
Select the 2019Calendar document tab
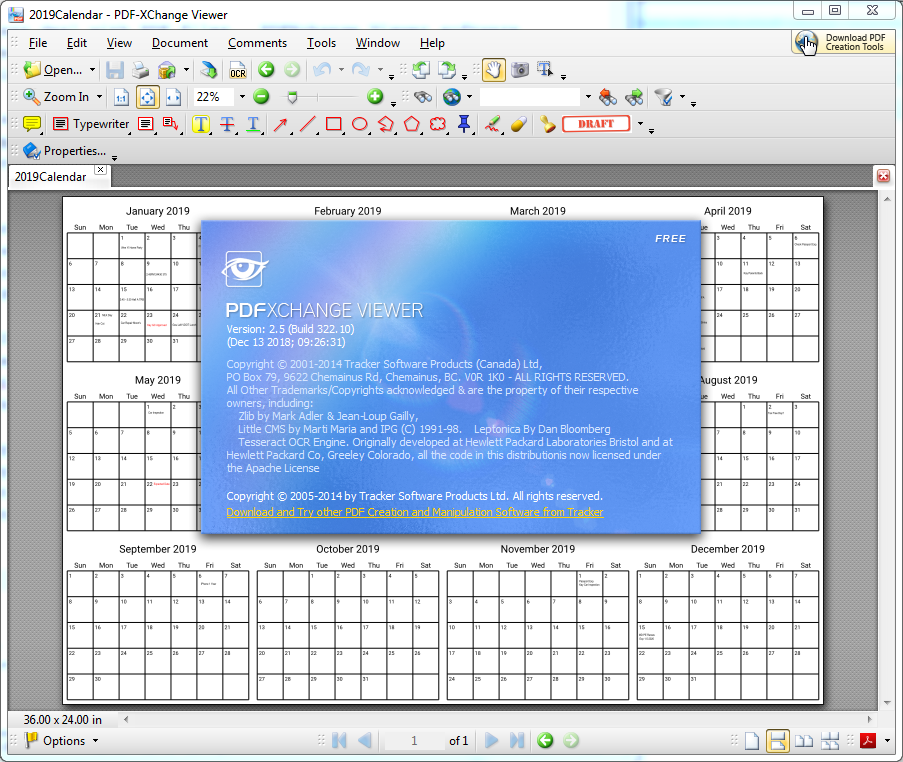click(51, 177)
